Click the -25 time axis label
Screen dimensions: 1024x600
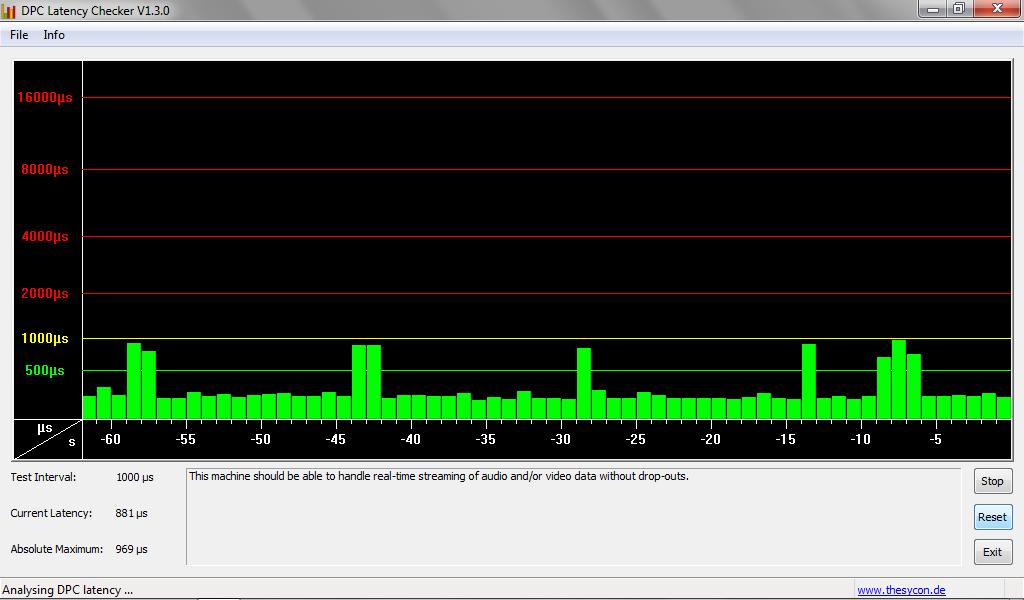coord(635,439)
